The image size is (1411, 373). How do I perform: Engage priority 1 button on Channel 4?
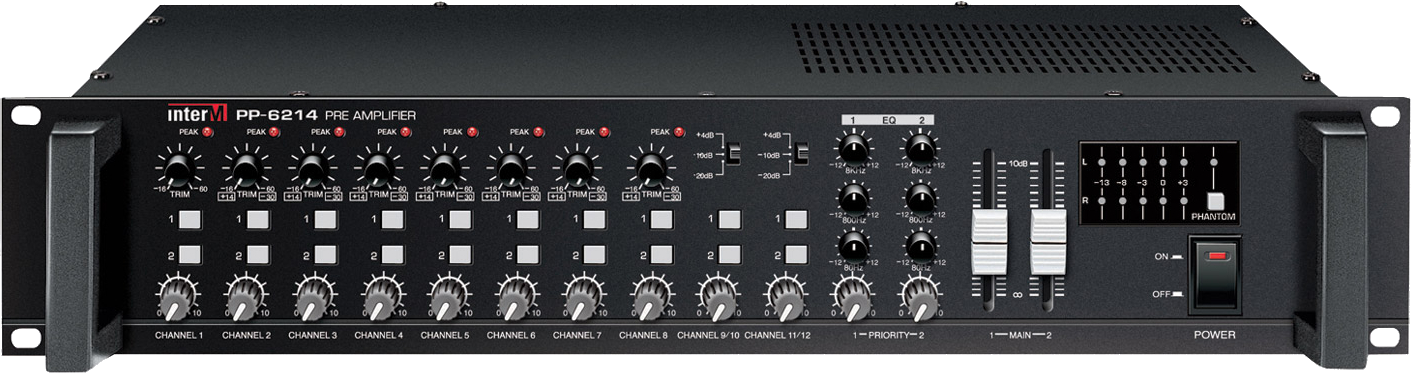click(x=392, y=219)
